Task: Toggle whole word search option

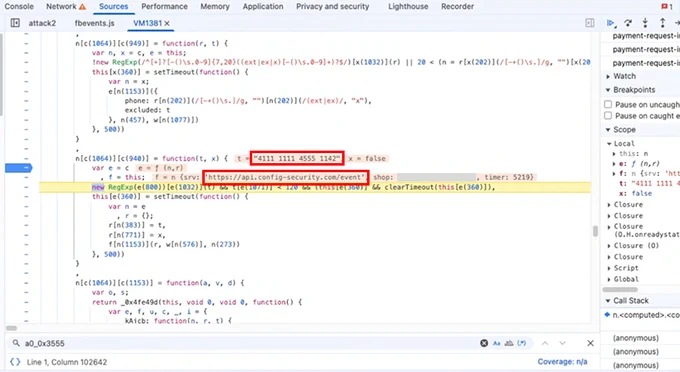Action: pyautogui.click(x=509, y=343)
